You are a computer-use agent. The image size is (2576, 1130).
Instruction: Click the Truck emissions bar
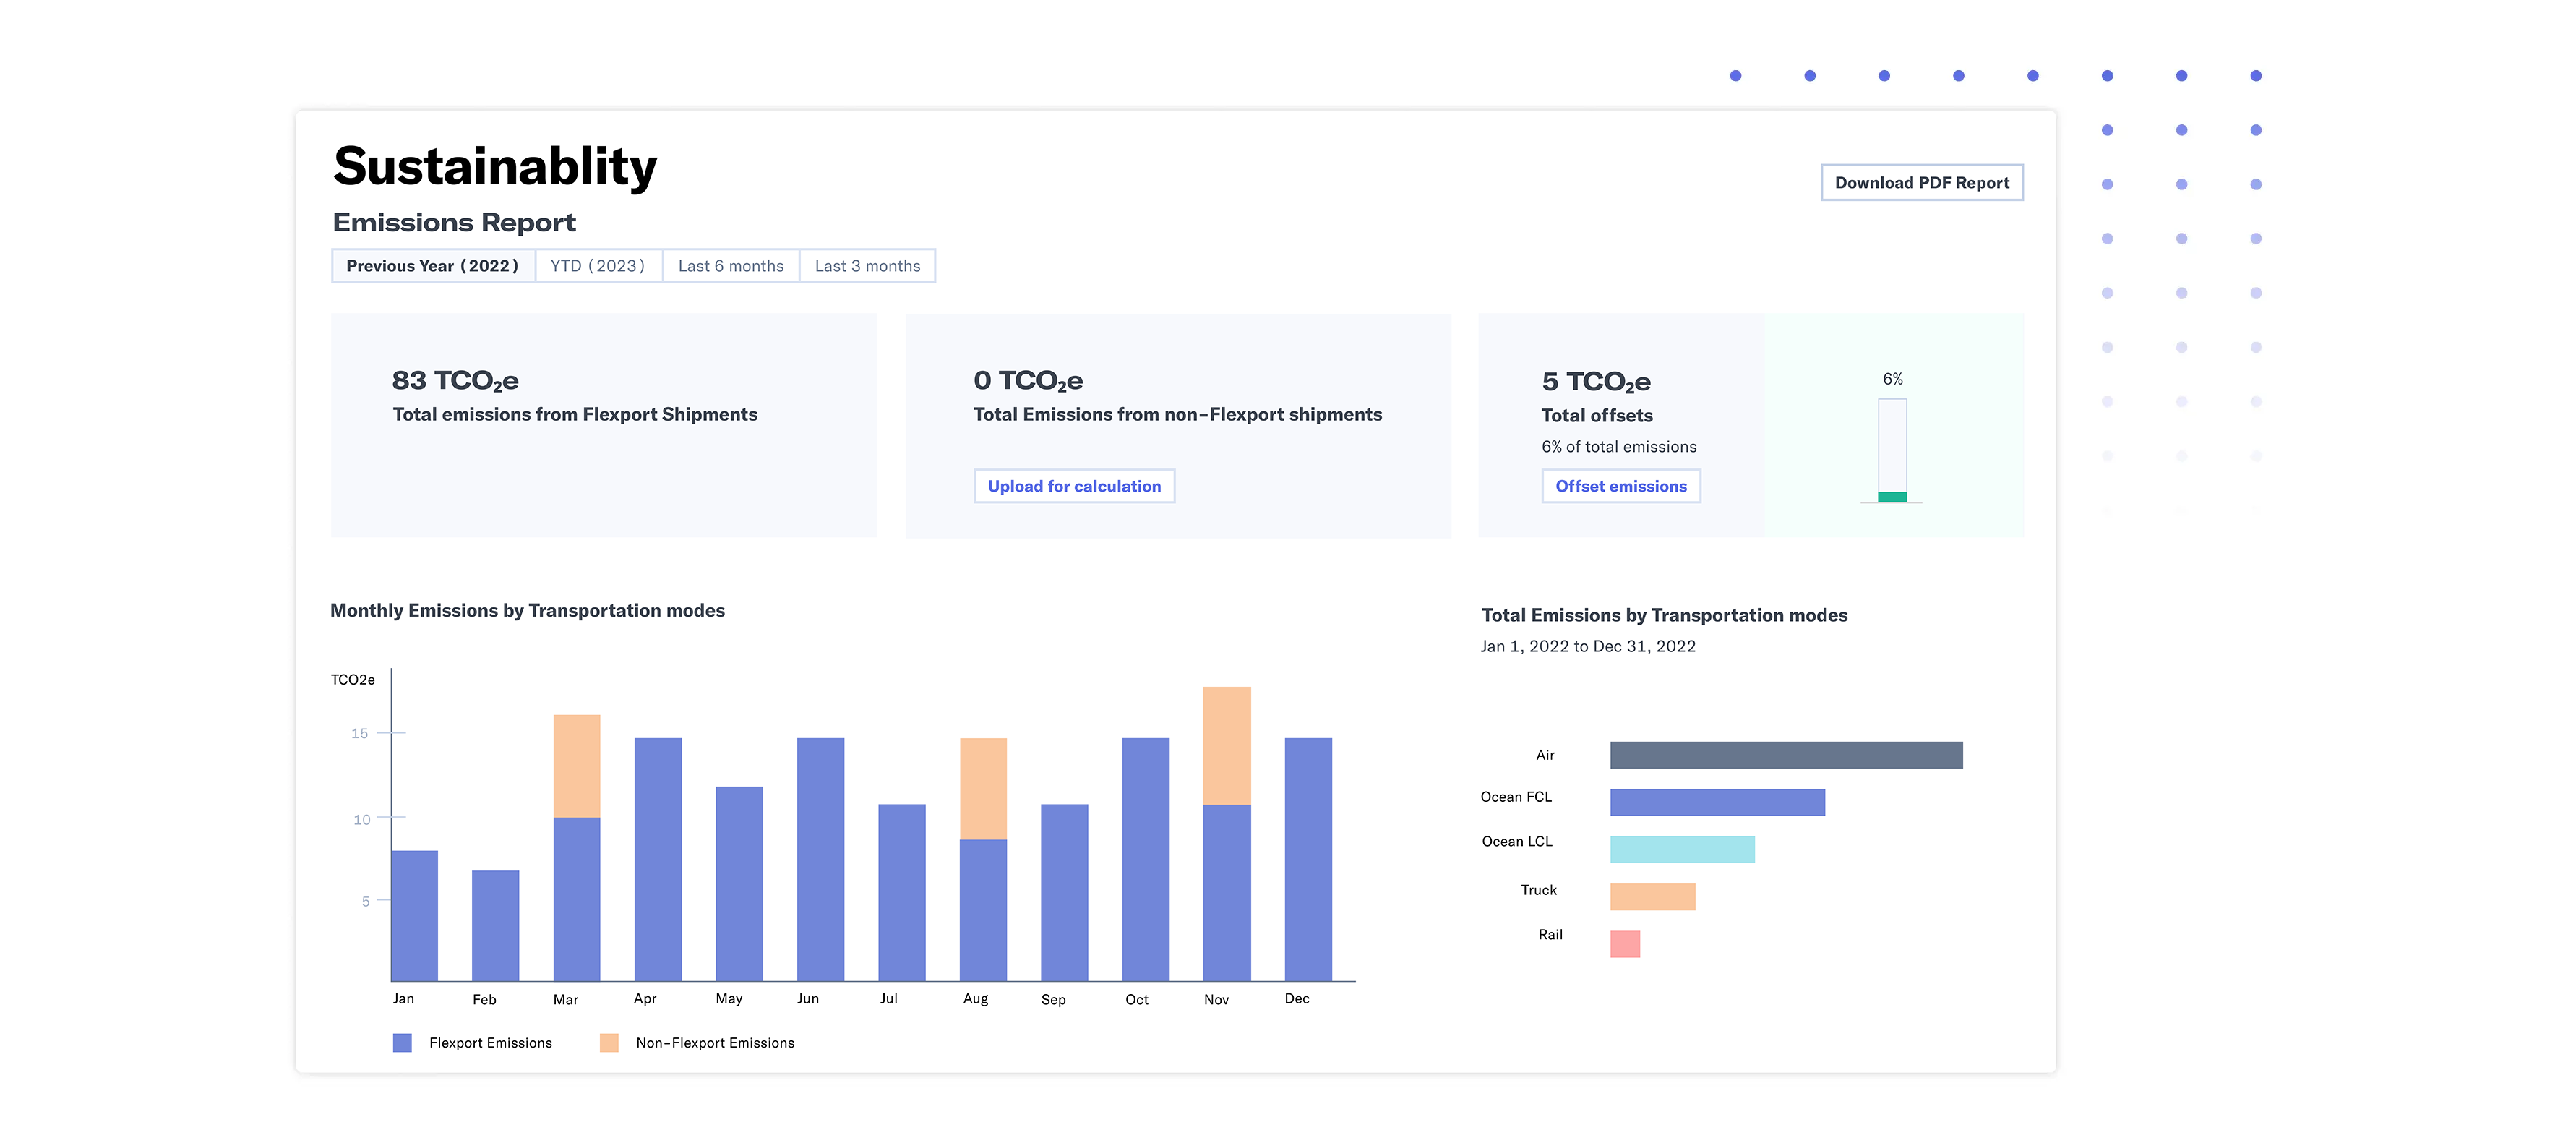point(1651,894)
